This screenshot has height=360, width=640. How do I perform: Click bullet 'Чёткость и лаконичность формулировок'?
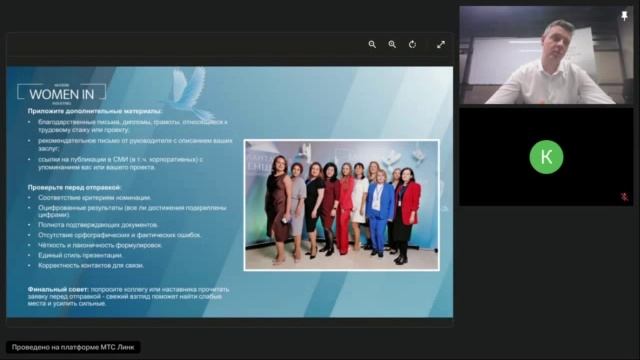click(100, 245)
